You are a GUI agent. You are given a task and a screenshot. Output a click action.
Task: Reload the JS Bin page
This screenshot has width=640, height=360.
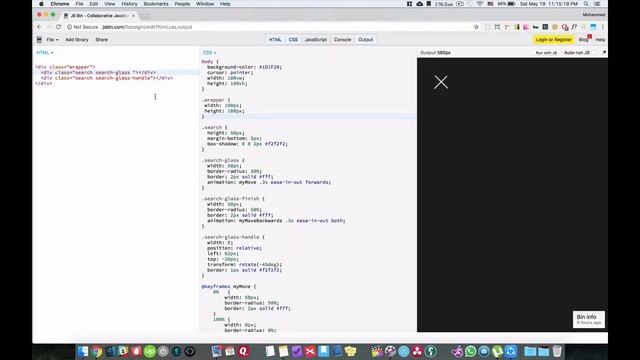point(58,27)
